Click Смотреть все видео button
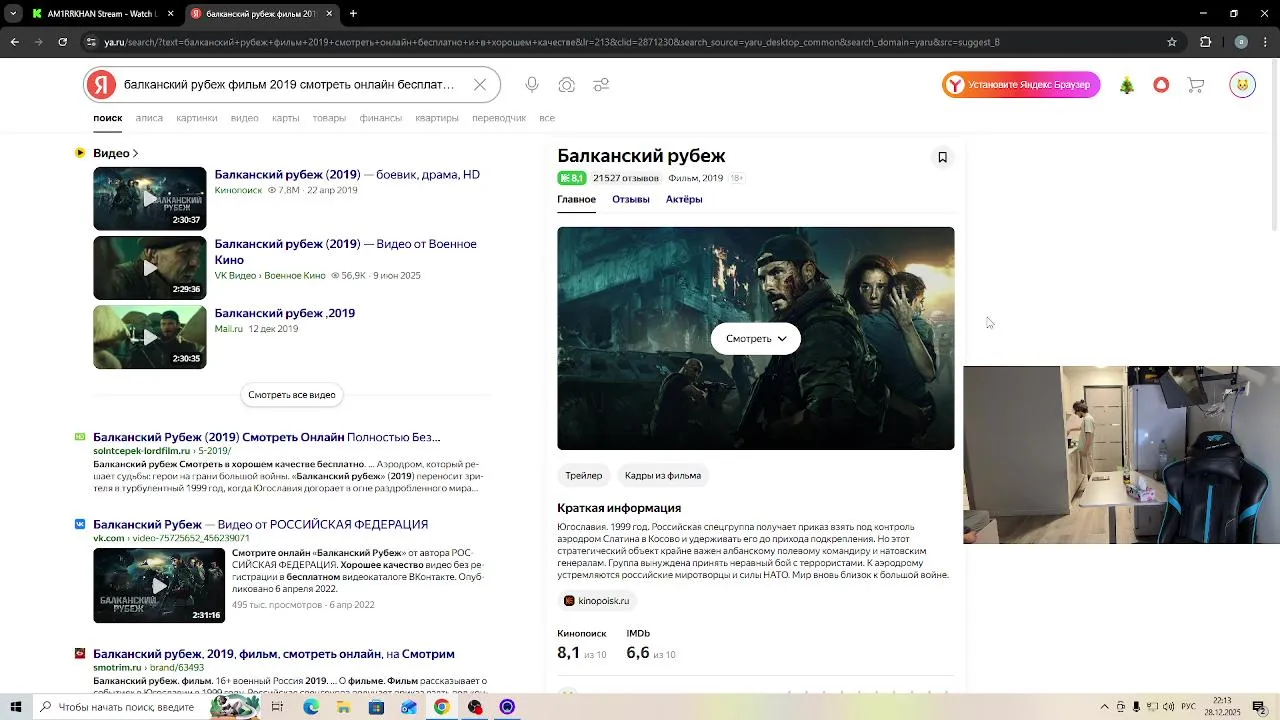The width and height of the screenshot is (1280, 720). tap(292, 395)
